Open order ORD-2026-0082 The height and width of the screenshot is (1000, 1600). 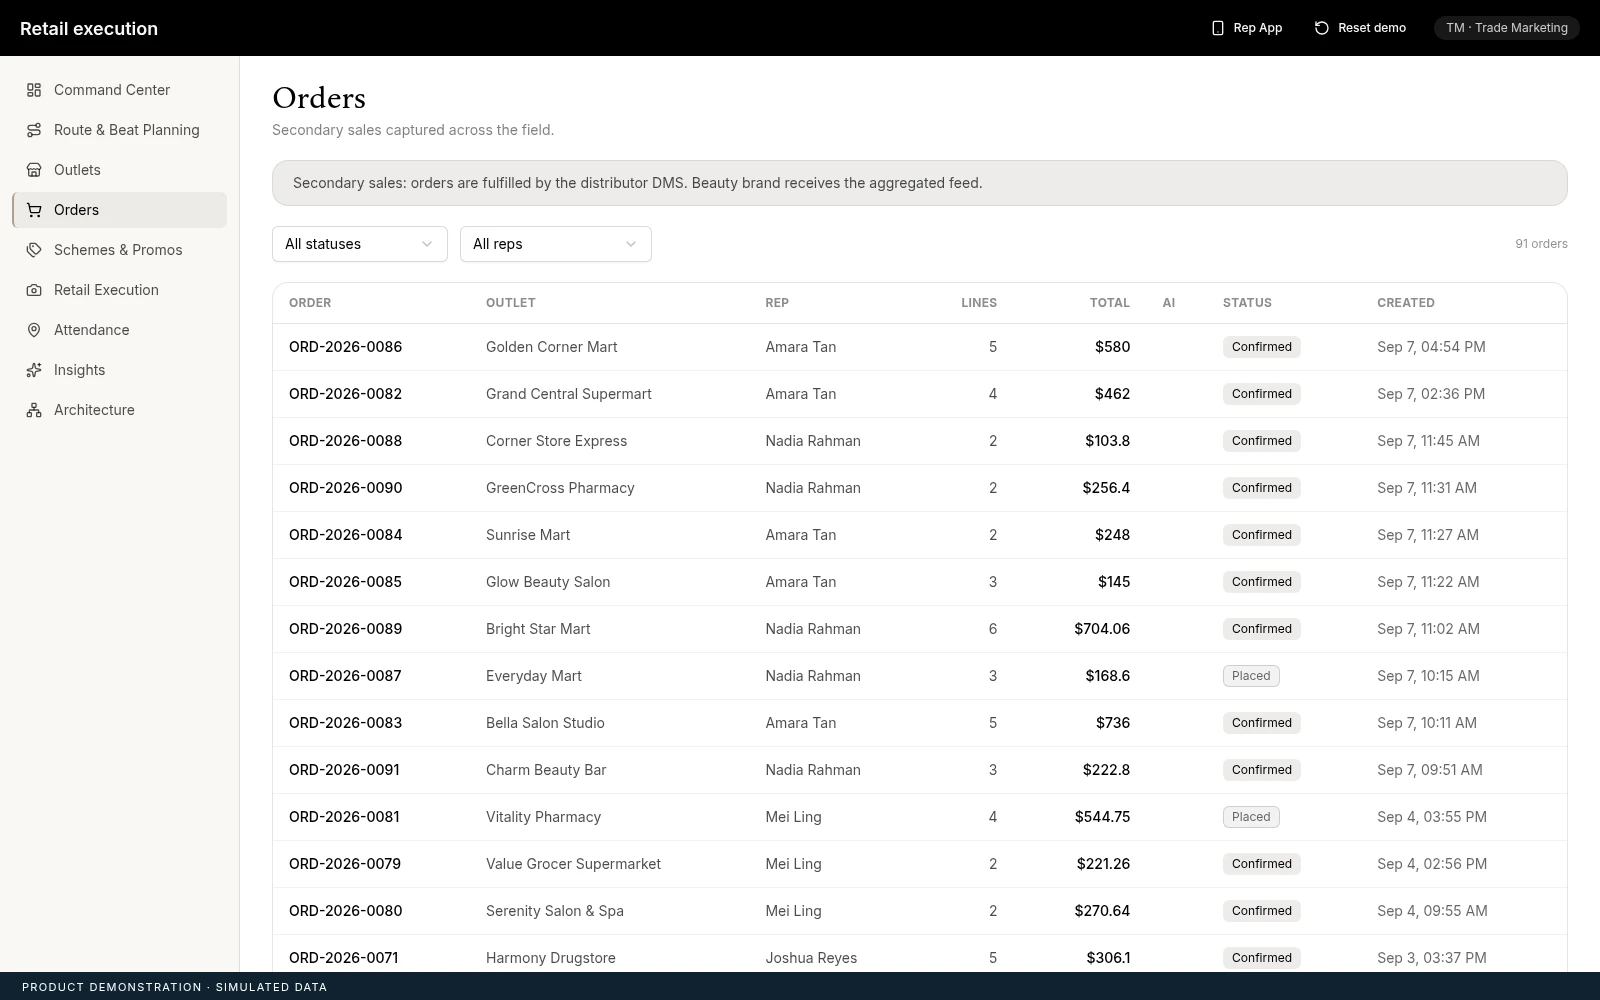click(345, 394)
